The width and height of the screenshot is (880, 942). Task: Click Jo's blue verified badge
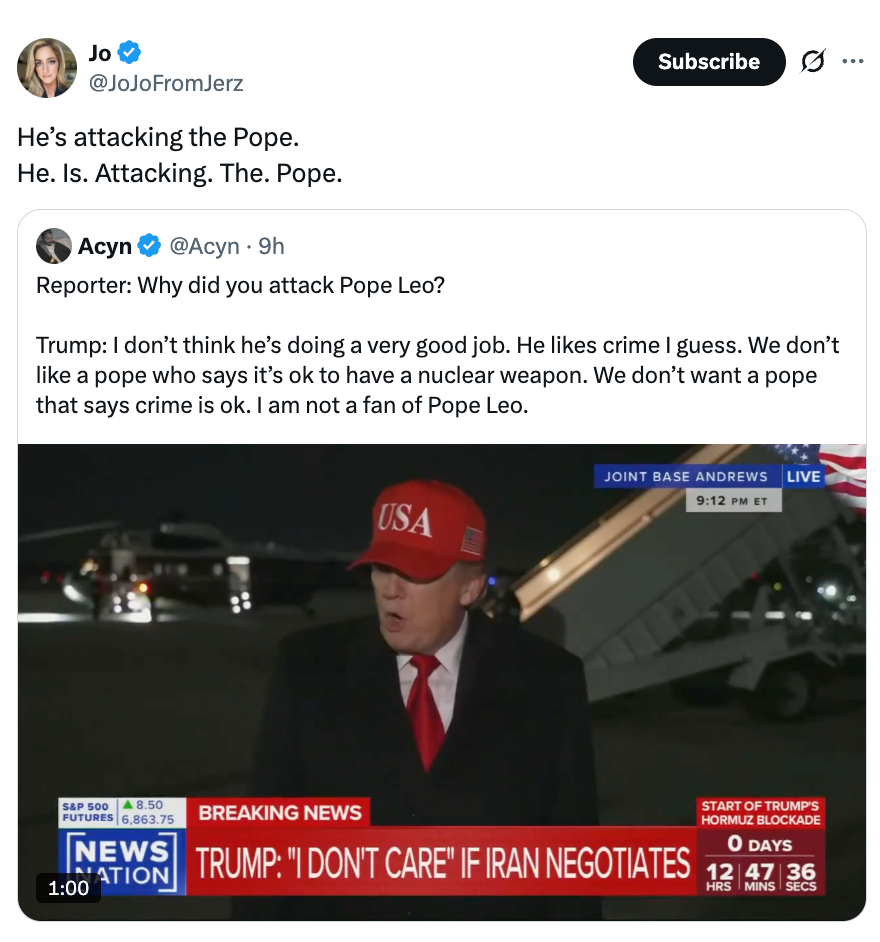click(130, 51)
